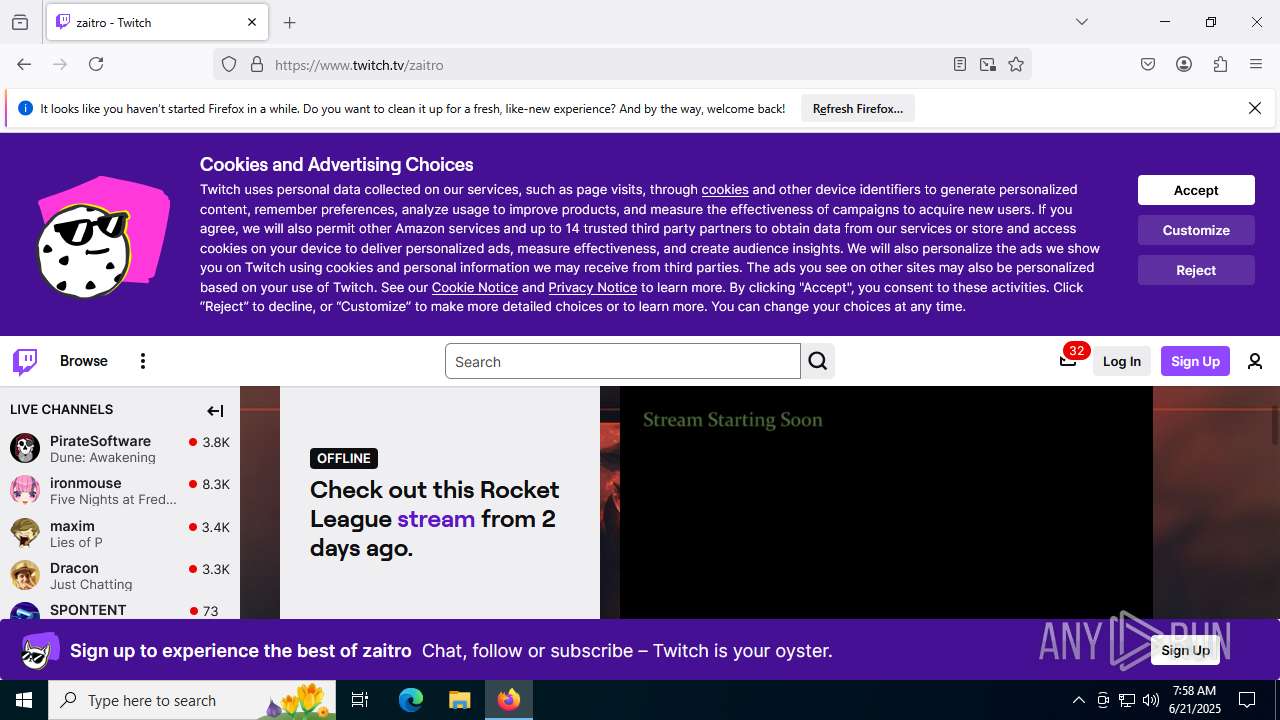The width and height of the screenshot is (1280, 720).
Task: Open Firefox tracking protection shield
Action: coord(229,64)
